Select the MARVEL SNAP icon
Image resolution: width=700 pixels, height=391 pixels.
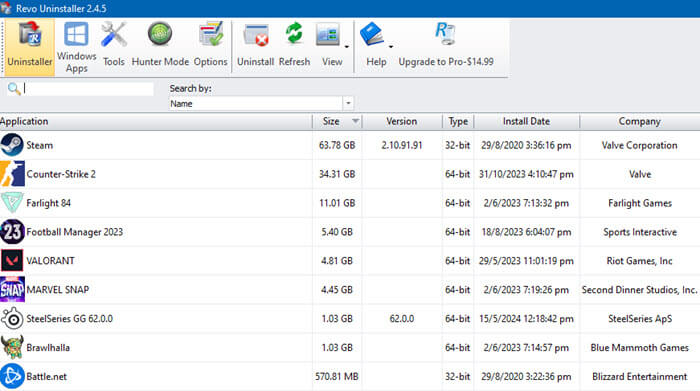[x=12, y=290]
